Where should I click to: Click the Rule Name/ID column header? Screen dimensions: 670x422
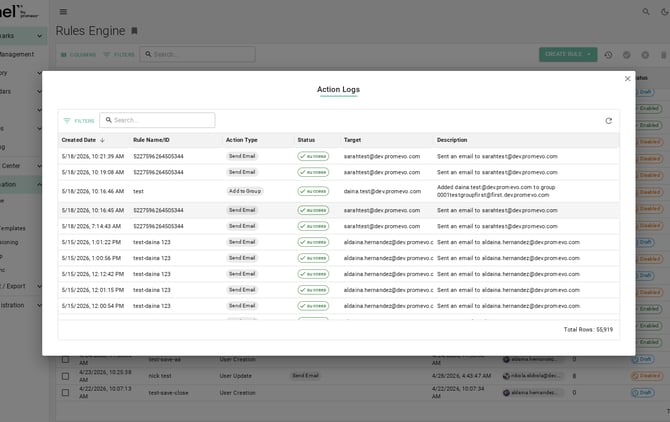pos(151,140)
